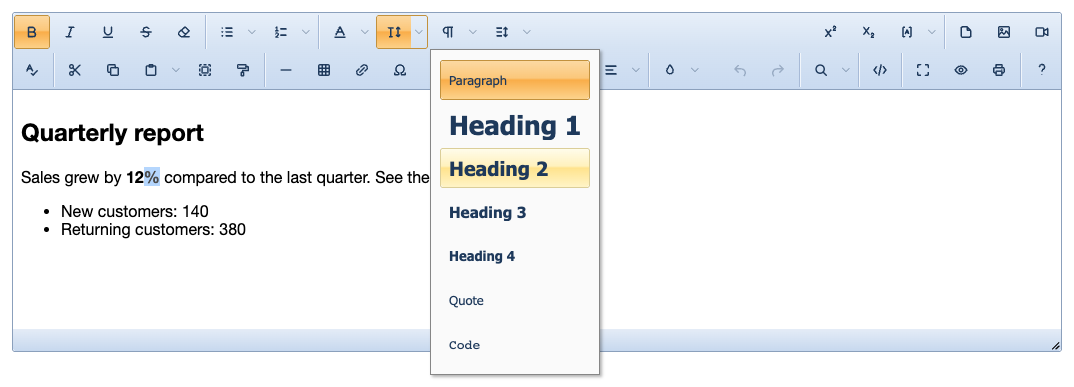Click the font color A icon
Image resolution: width=1074 pixels, height=387 pixels.
tap(340, 32)
